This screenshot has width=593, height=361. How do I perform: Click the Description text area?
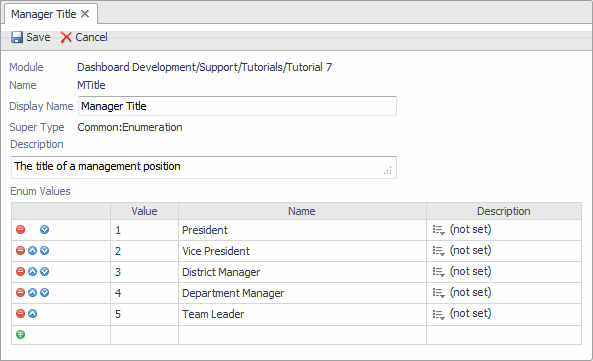pyautogui.click(x=204, y=167)
